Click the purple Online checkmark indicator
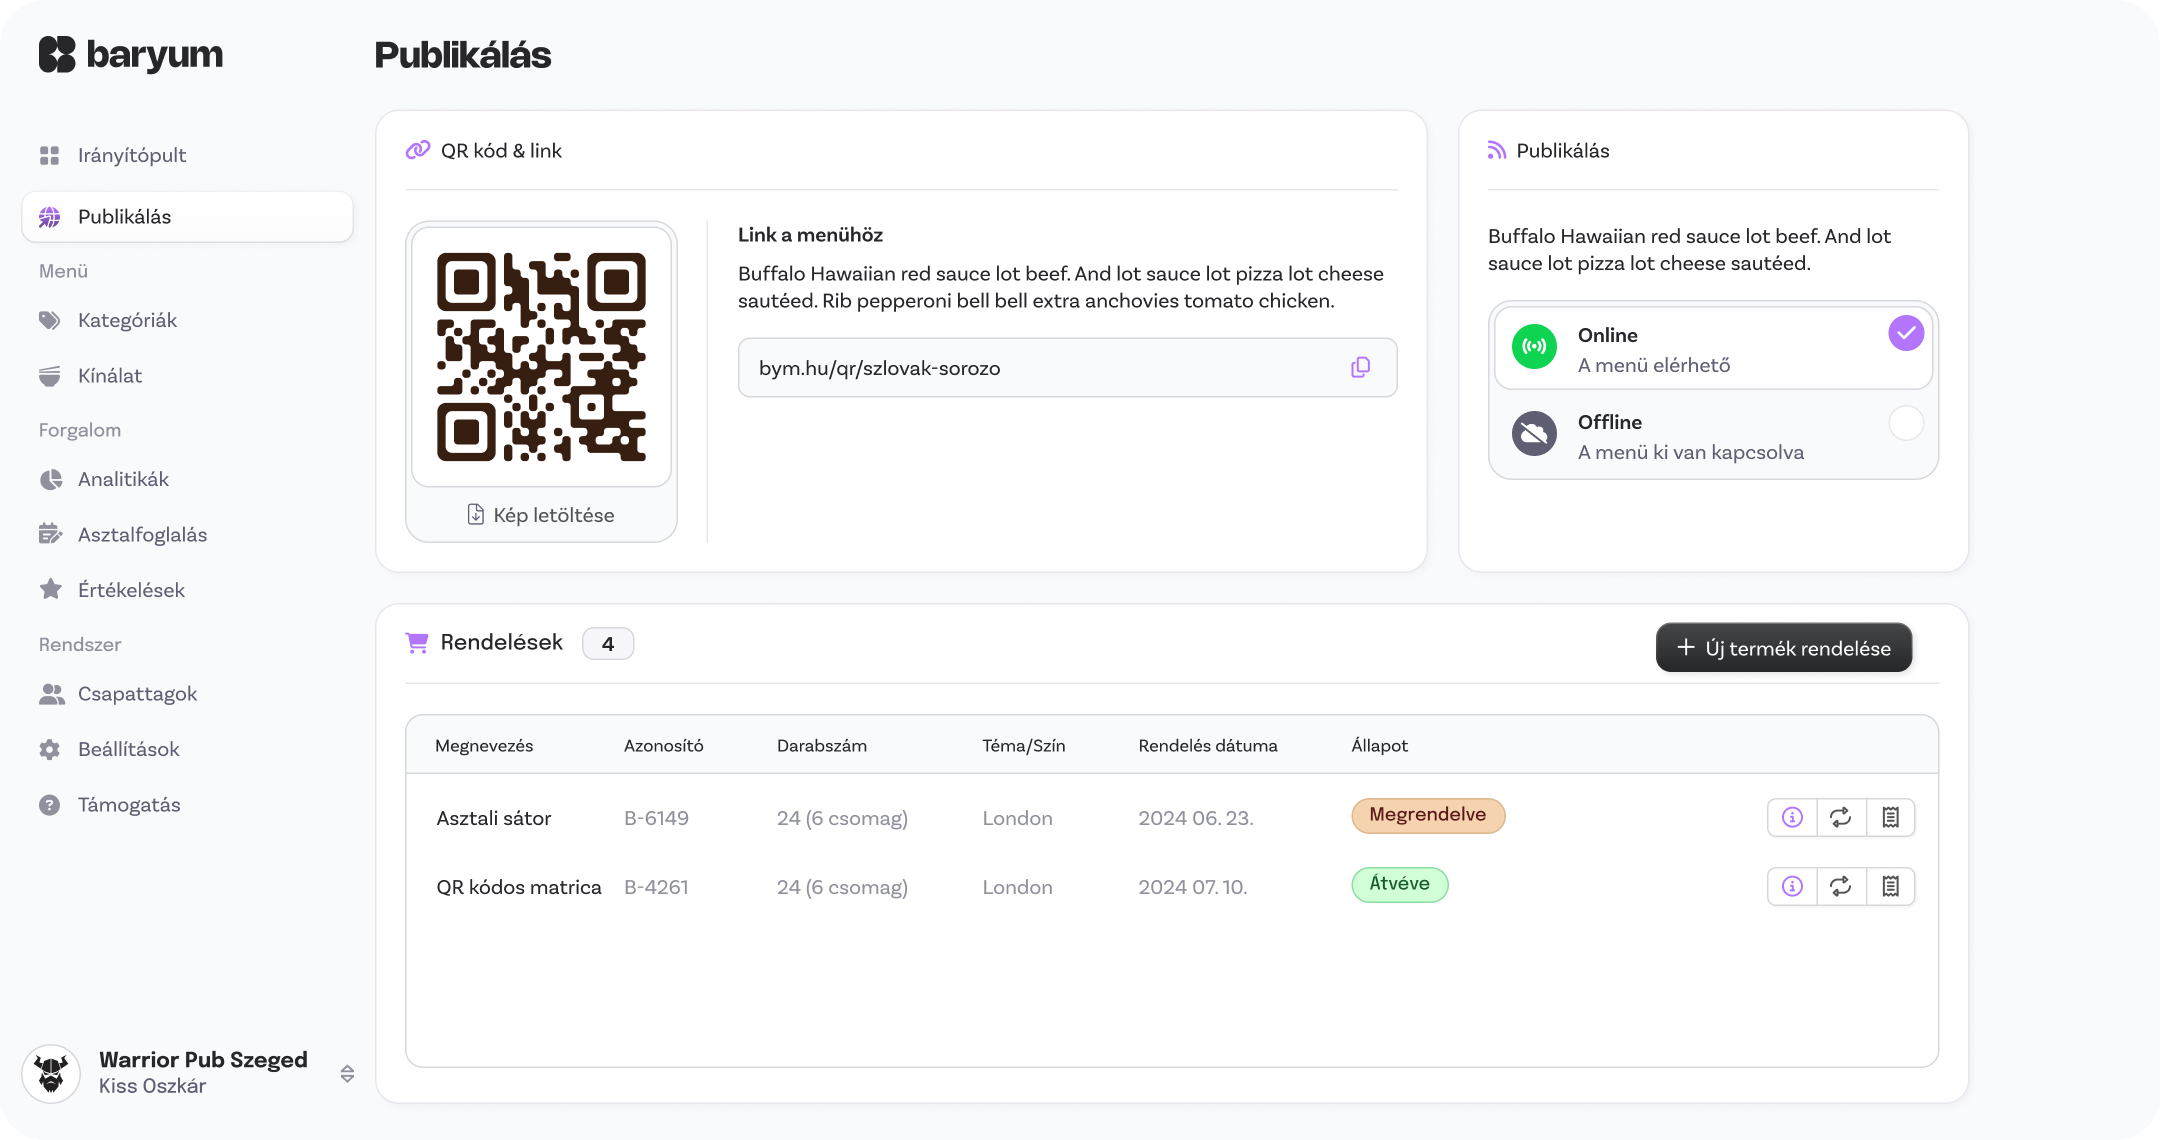 [x=1905, y=333]
